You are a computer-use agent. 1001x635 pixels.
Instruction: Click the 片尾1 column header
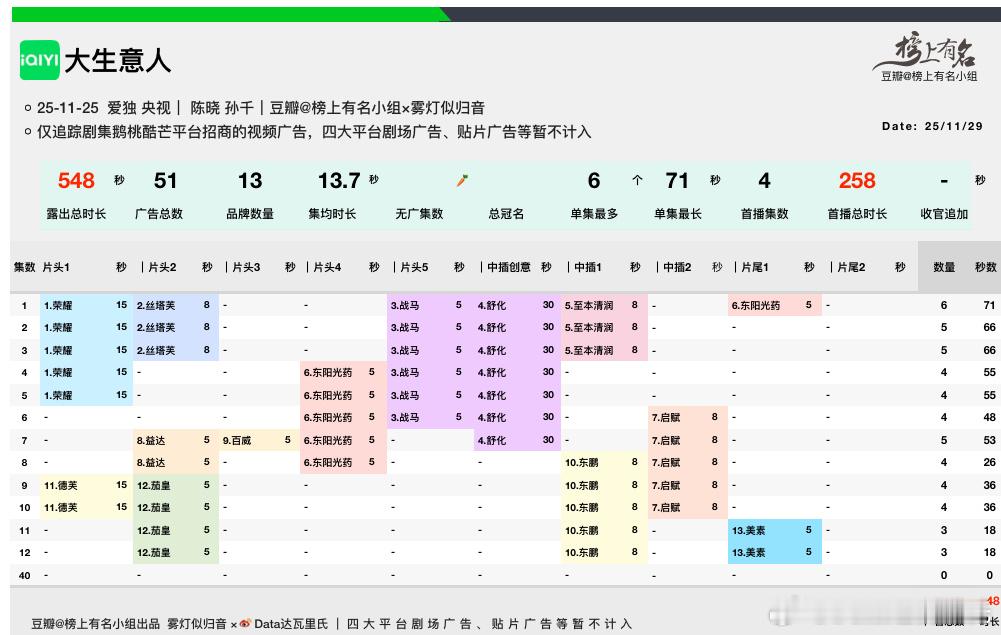755,267
